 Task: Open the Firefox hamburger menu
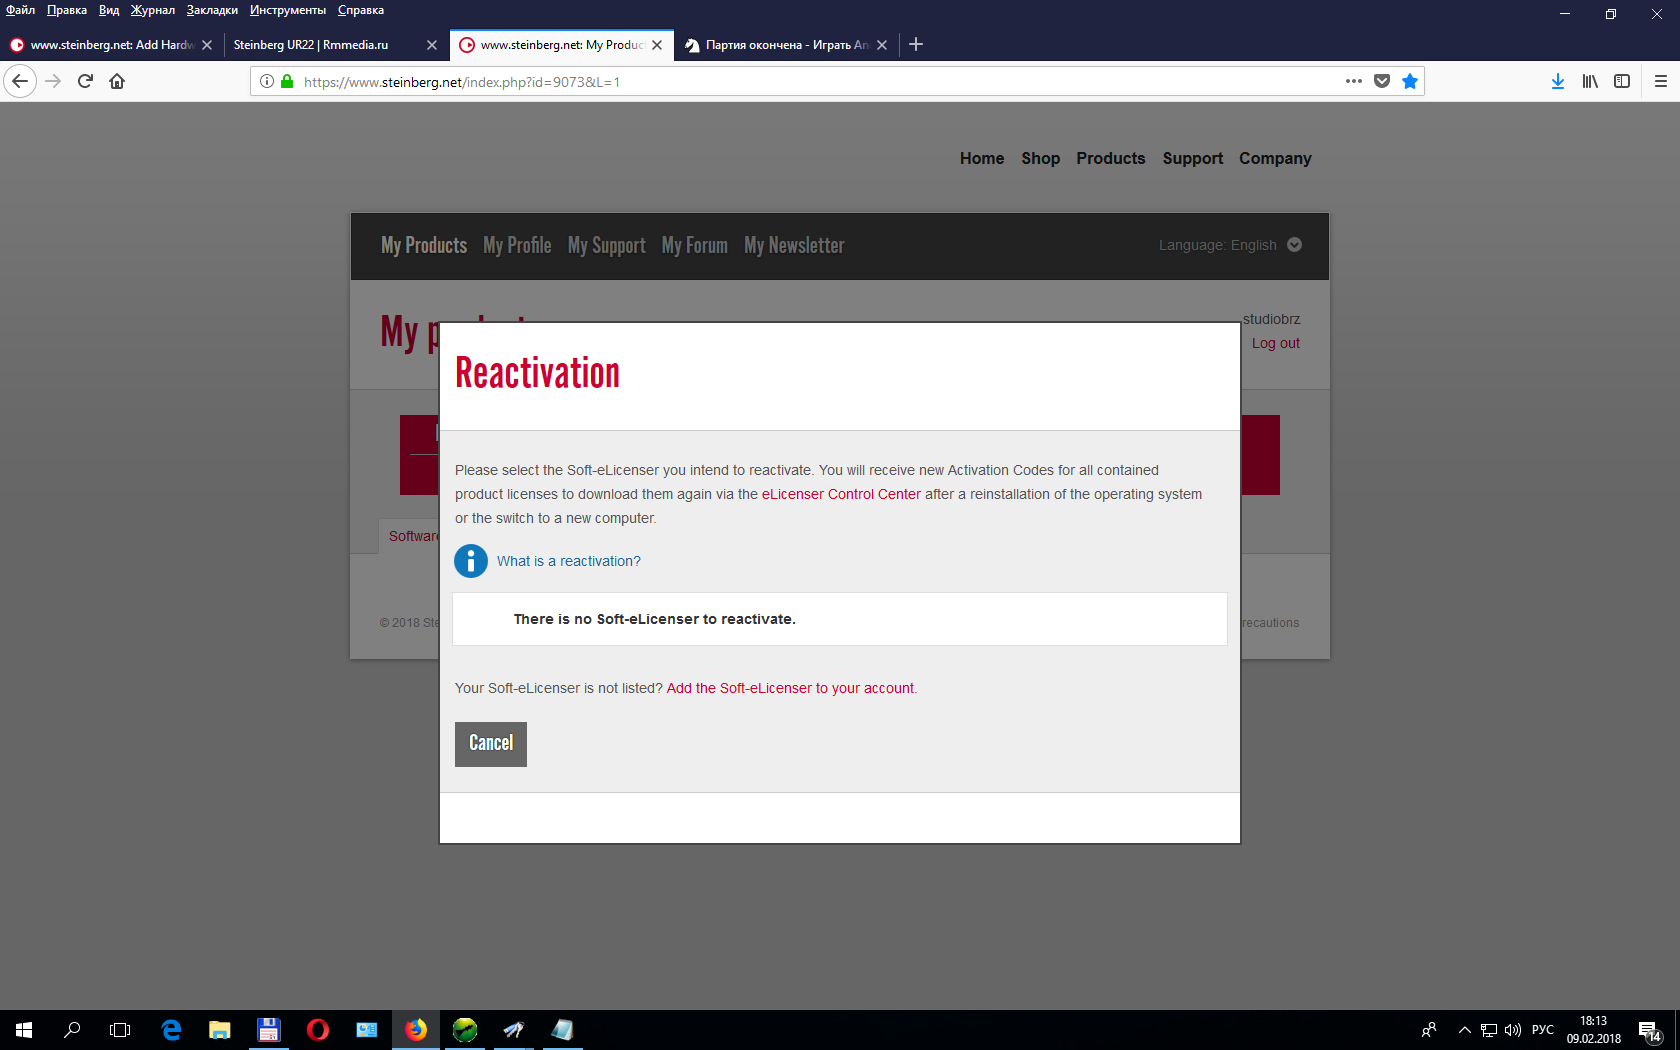click(x=1661, y=81)
